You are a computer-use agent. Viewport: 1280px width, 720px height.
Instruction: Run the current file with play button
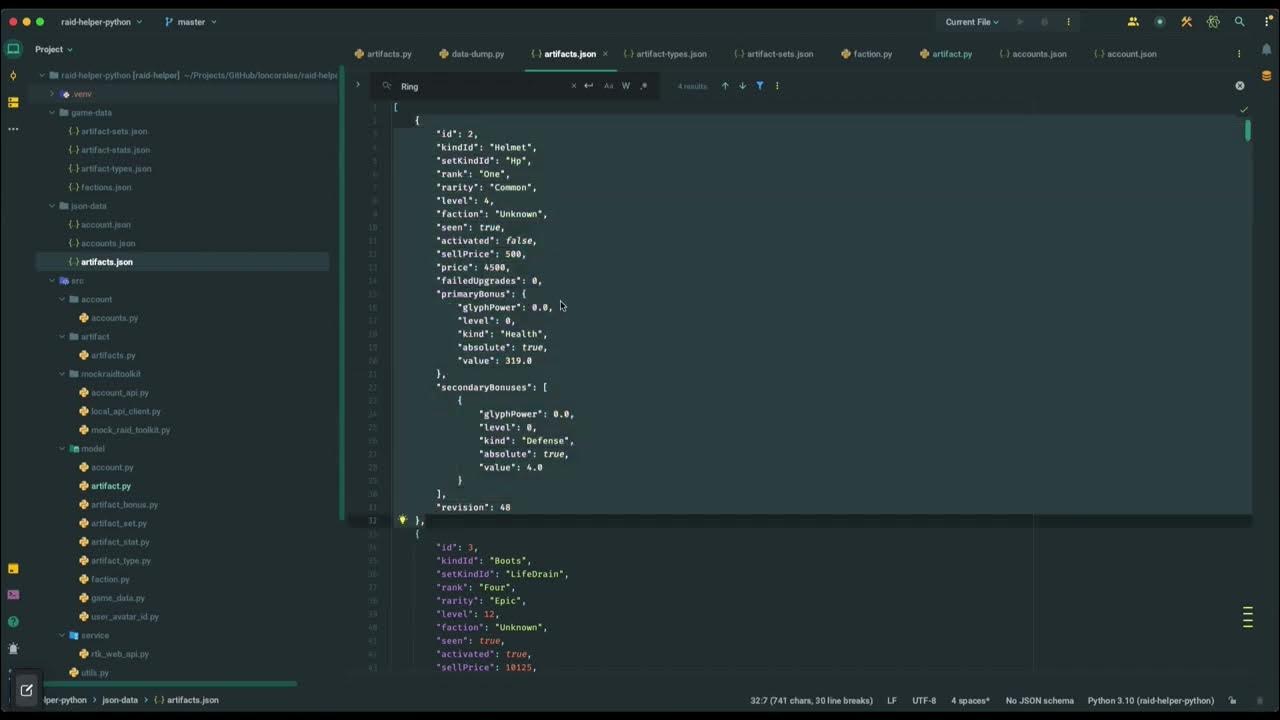click(x=1020, y=21)
